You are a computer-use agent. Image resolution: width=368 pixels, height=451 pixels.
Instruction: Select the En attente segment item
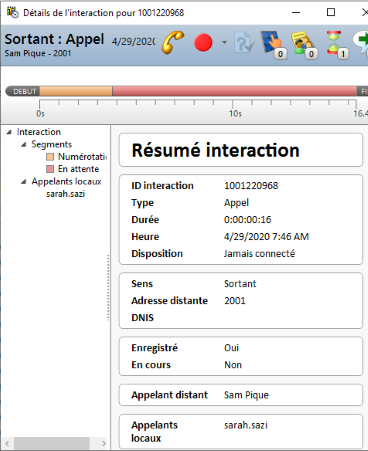tap(73, 169)
